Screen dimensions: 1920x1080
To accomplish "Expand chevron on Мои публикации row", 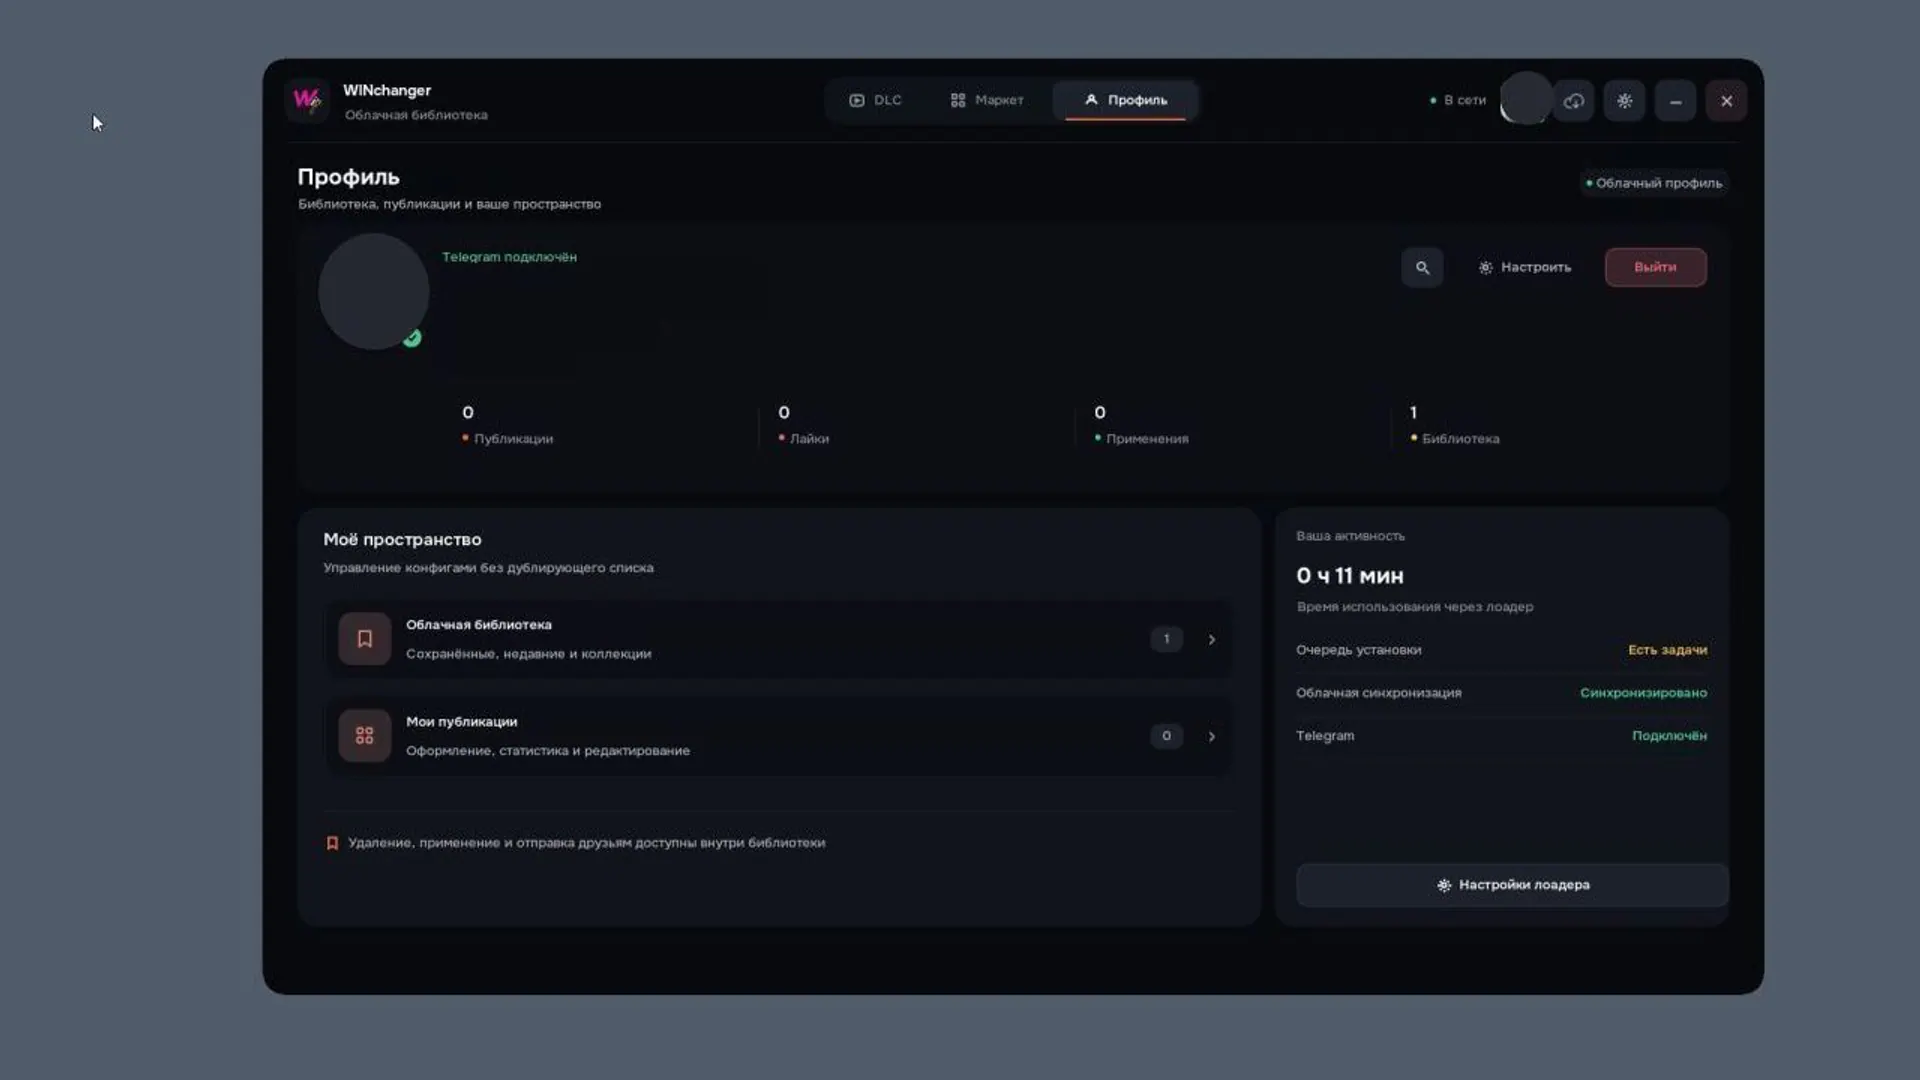I will tap(1212, 737).
